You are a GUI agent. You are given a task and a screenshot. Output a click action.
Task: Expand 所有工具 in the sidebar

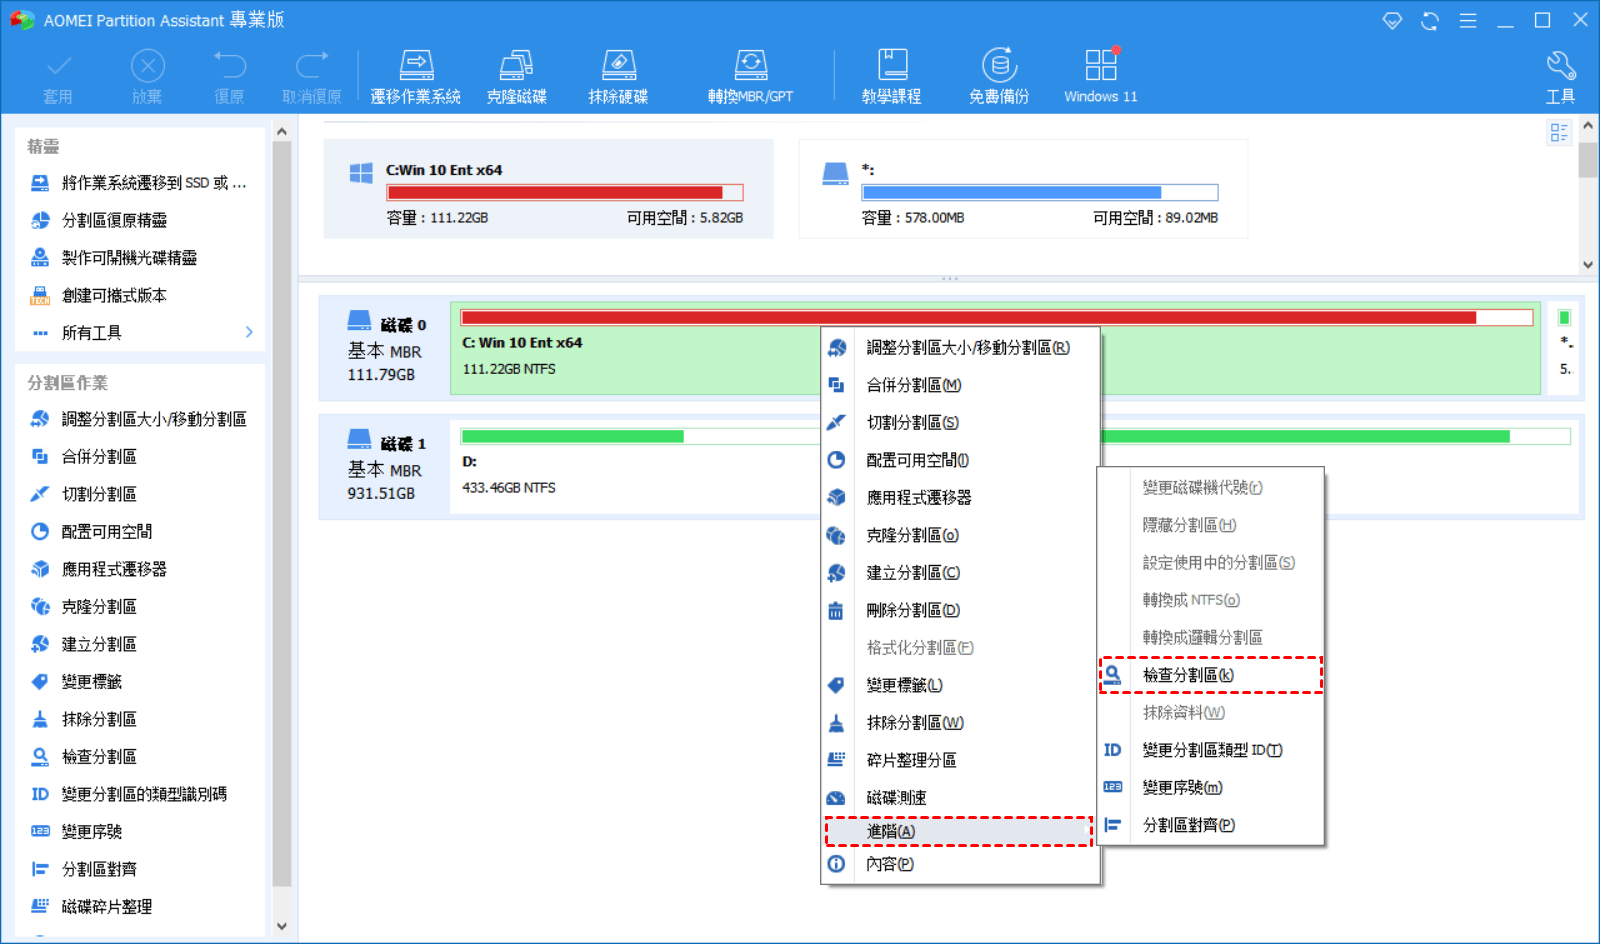[x=140, y=333]
